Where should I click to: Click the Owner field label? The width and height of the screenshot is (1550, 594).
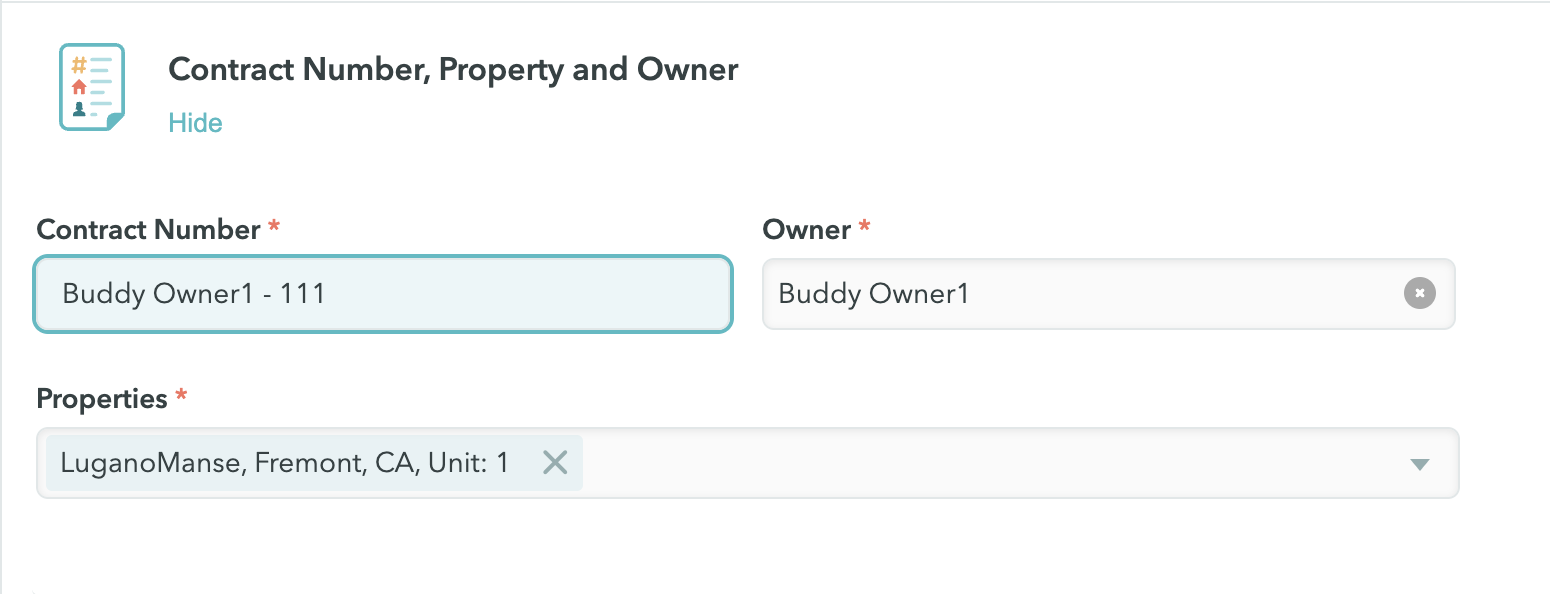(806, 229)
